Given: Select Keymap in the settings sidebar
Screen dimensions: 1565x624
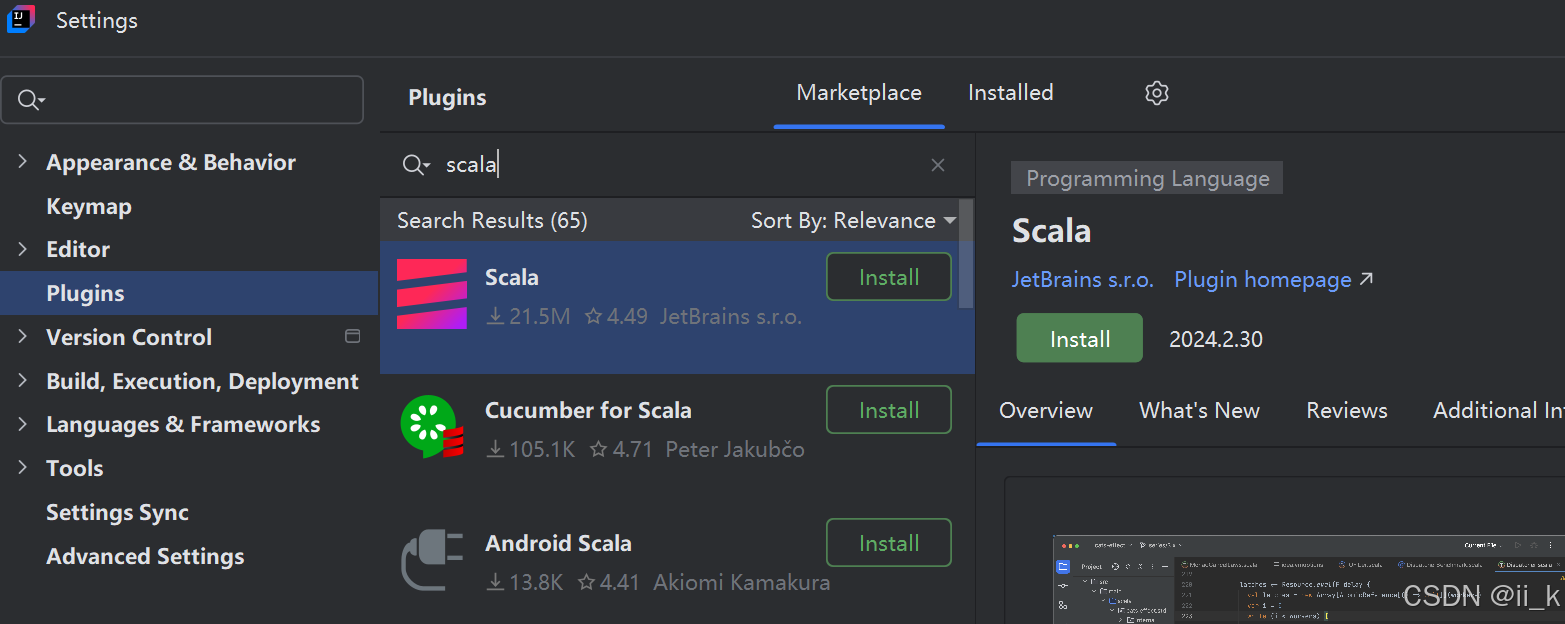Looking at the screenshot, I should pyautogui.click(x=88, y=206).
